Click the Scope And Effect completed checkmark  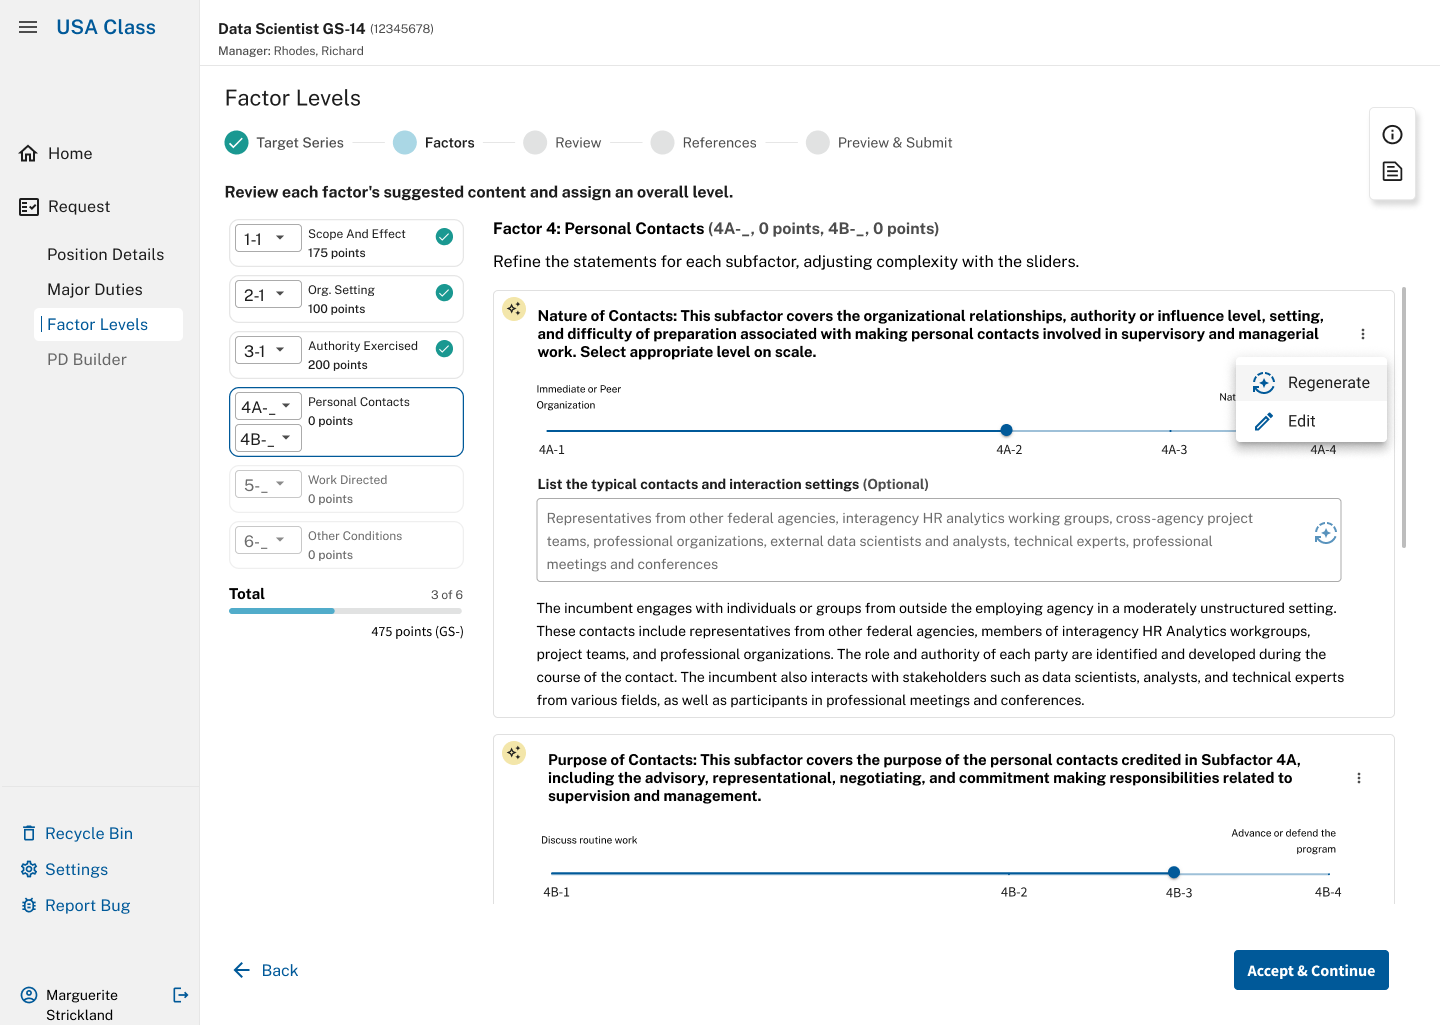(x=444, y=237)
